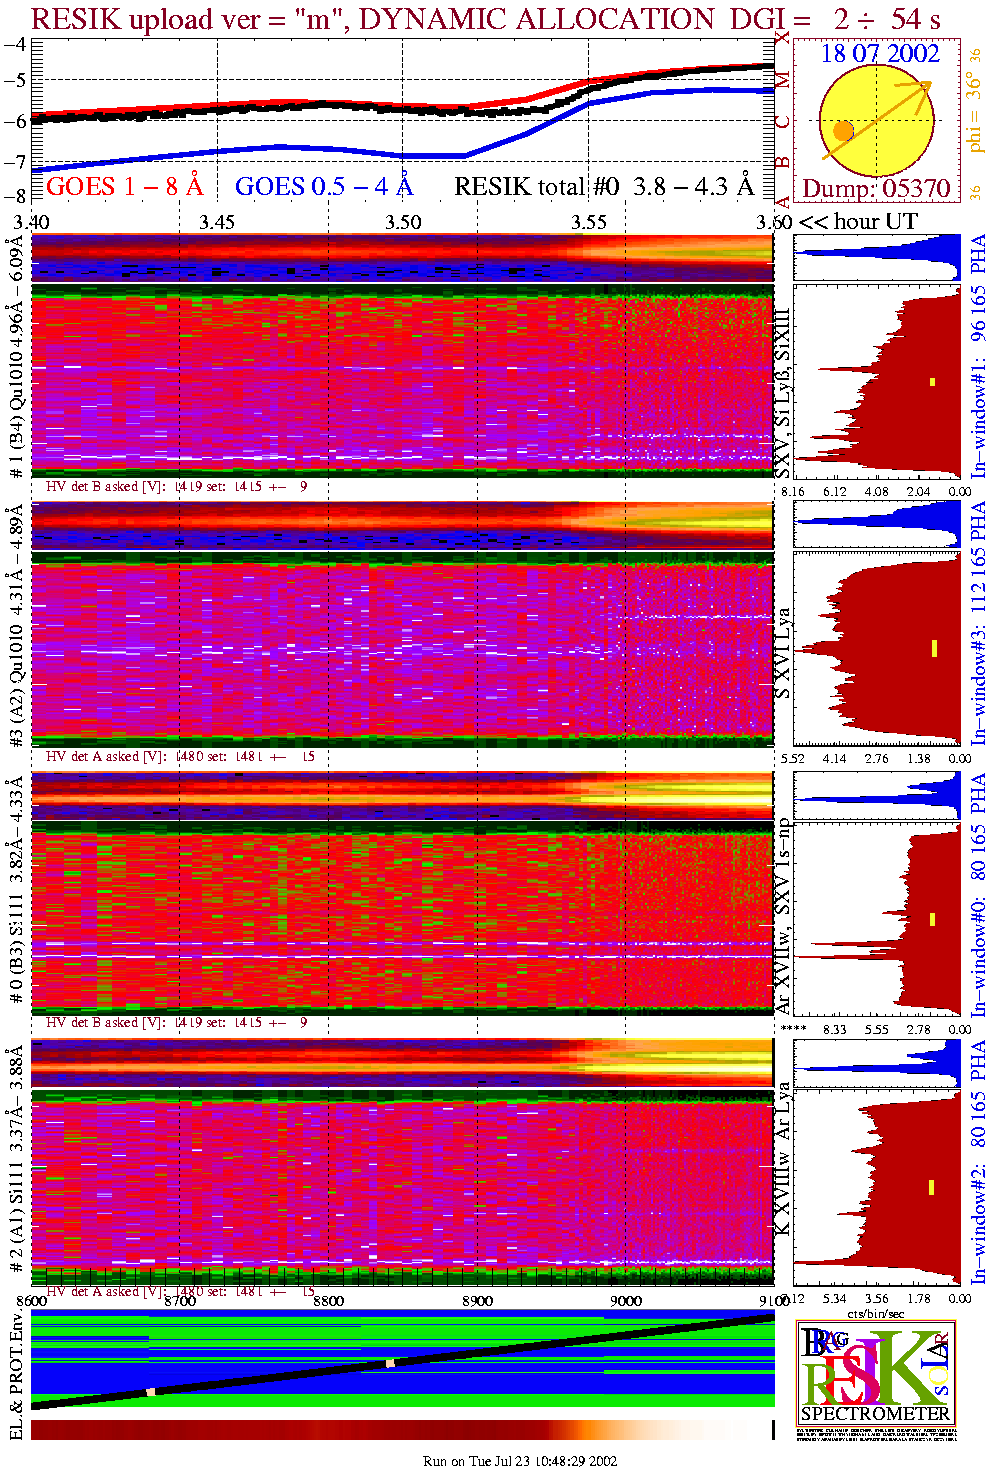The width and height of the screenshot is (1004, 1476).
Task: Click the << hour UT axis label
Action: coord(857,222)
